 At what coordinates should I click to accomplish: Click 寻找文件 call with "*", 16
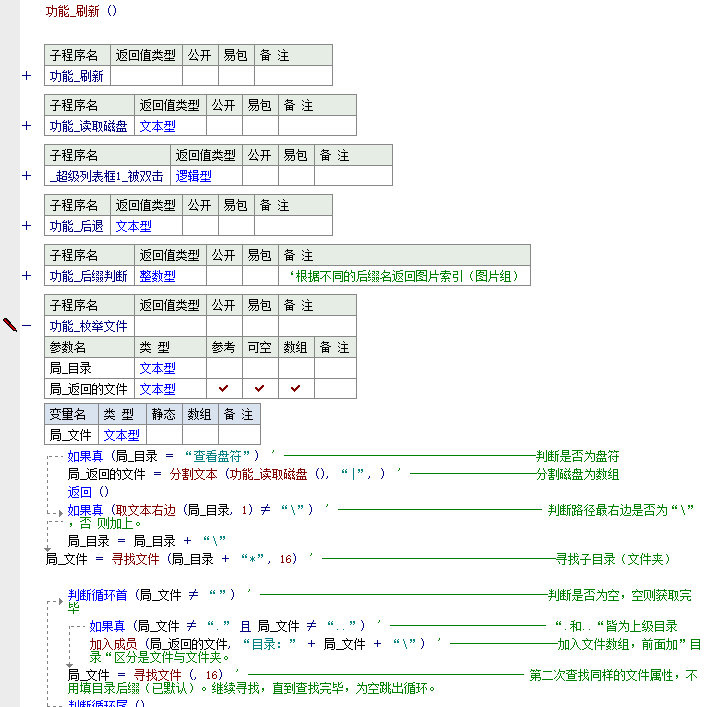click(x=204, y=559)
